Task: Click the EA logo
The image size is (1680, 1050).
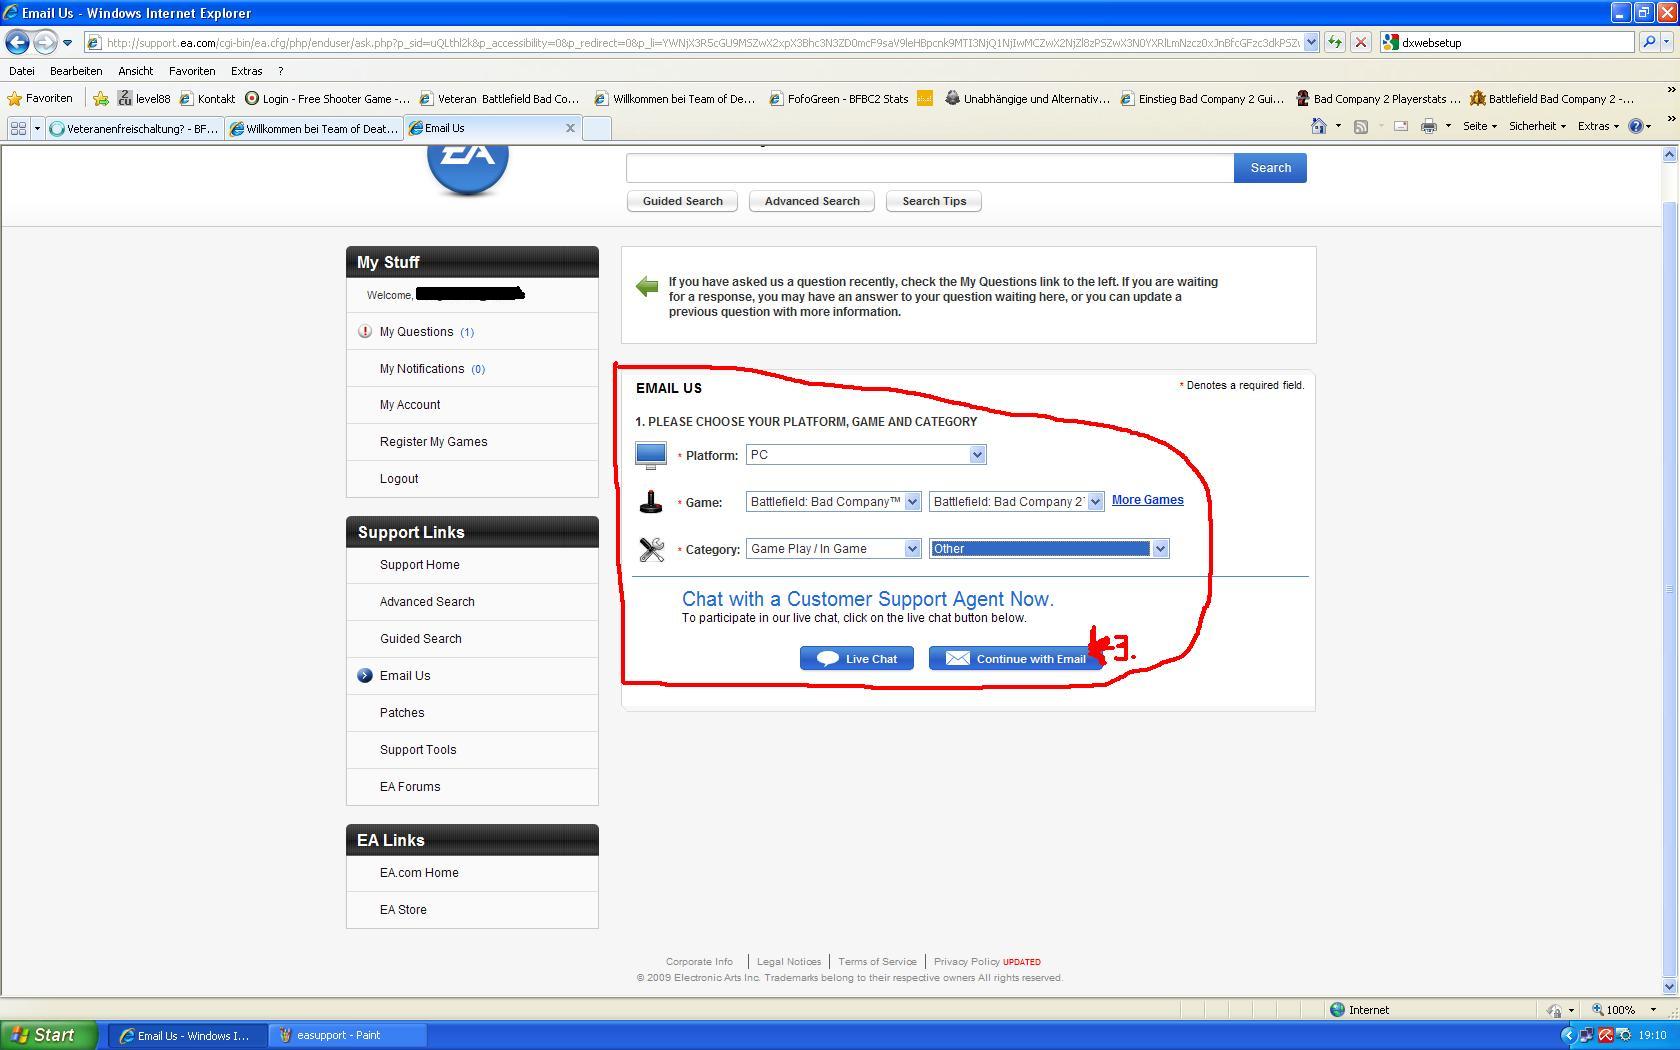Action: [x=467, y=162]
